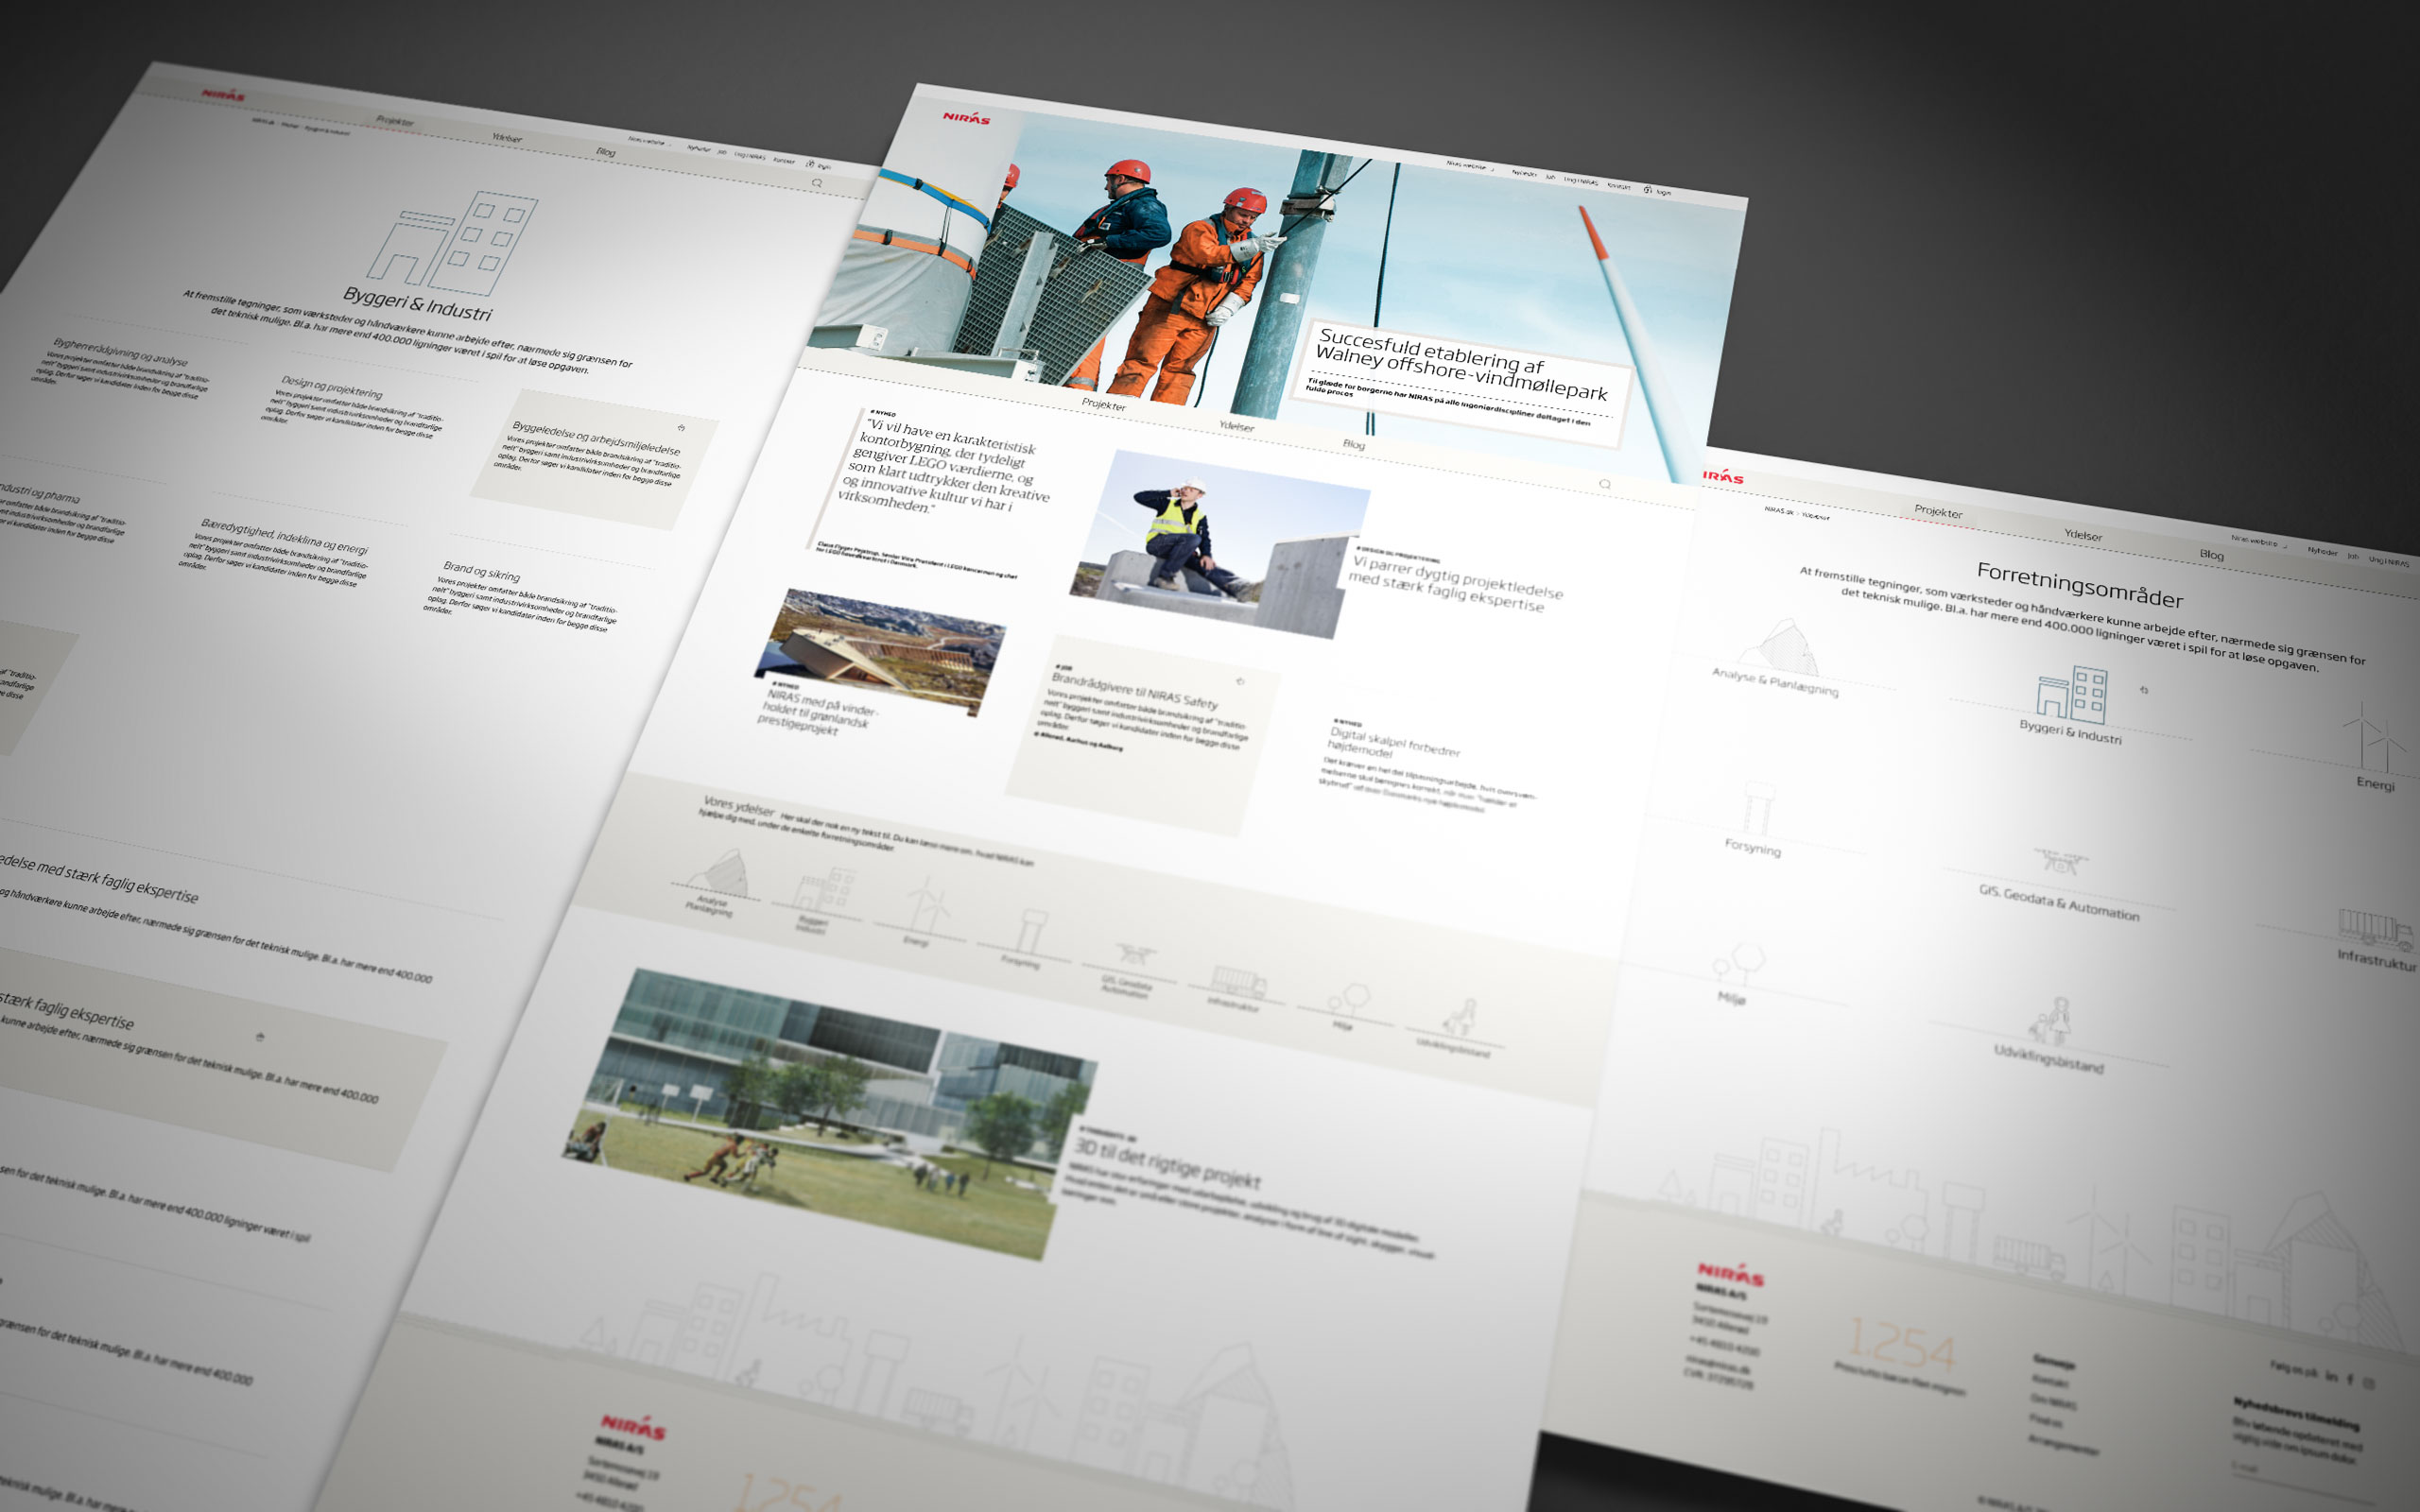This screenshot has height=1512, width=2420.
Task: Click the footer NIRAS logo on the center page
Action: click(x=633, y=1427)
